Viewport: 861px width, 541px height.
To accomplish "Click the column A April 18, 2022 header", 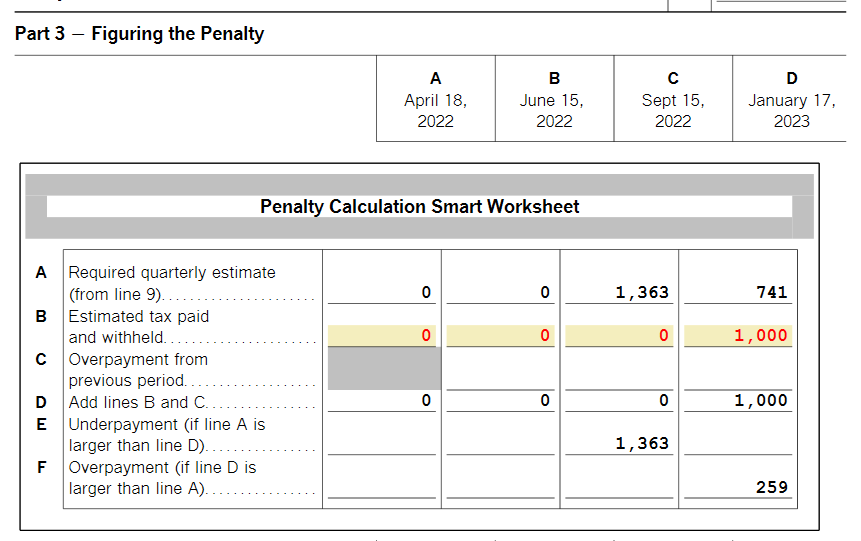I will click(x=435, y=100).
